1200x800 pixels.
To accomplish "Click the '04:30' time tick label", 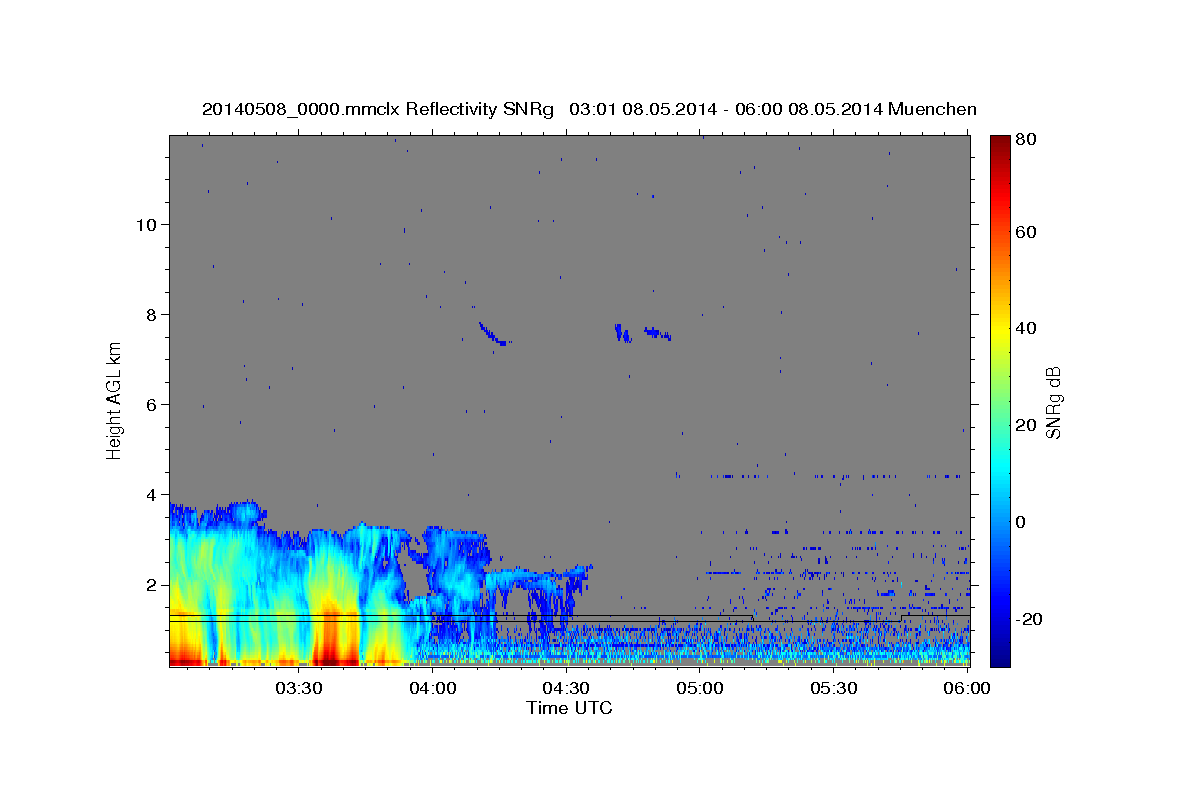I will point(567,688).
